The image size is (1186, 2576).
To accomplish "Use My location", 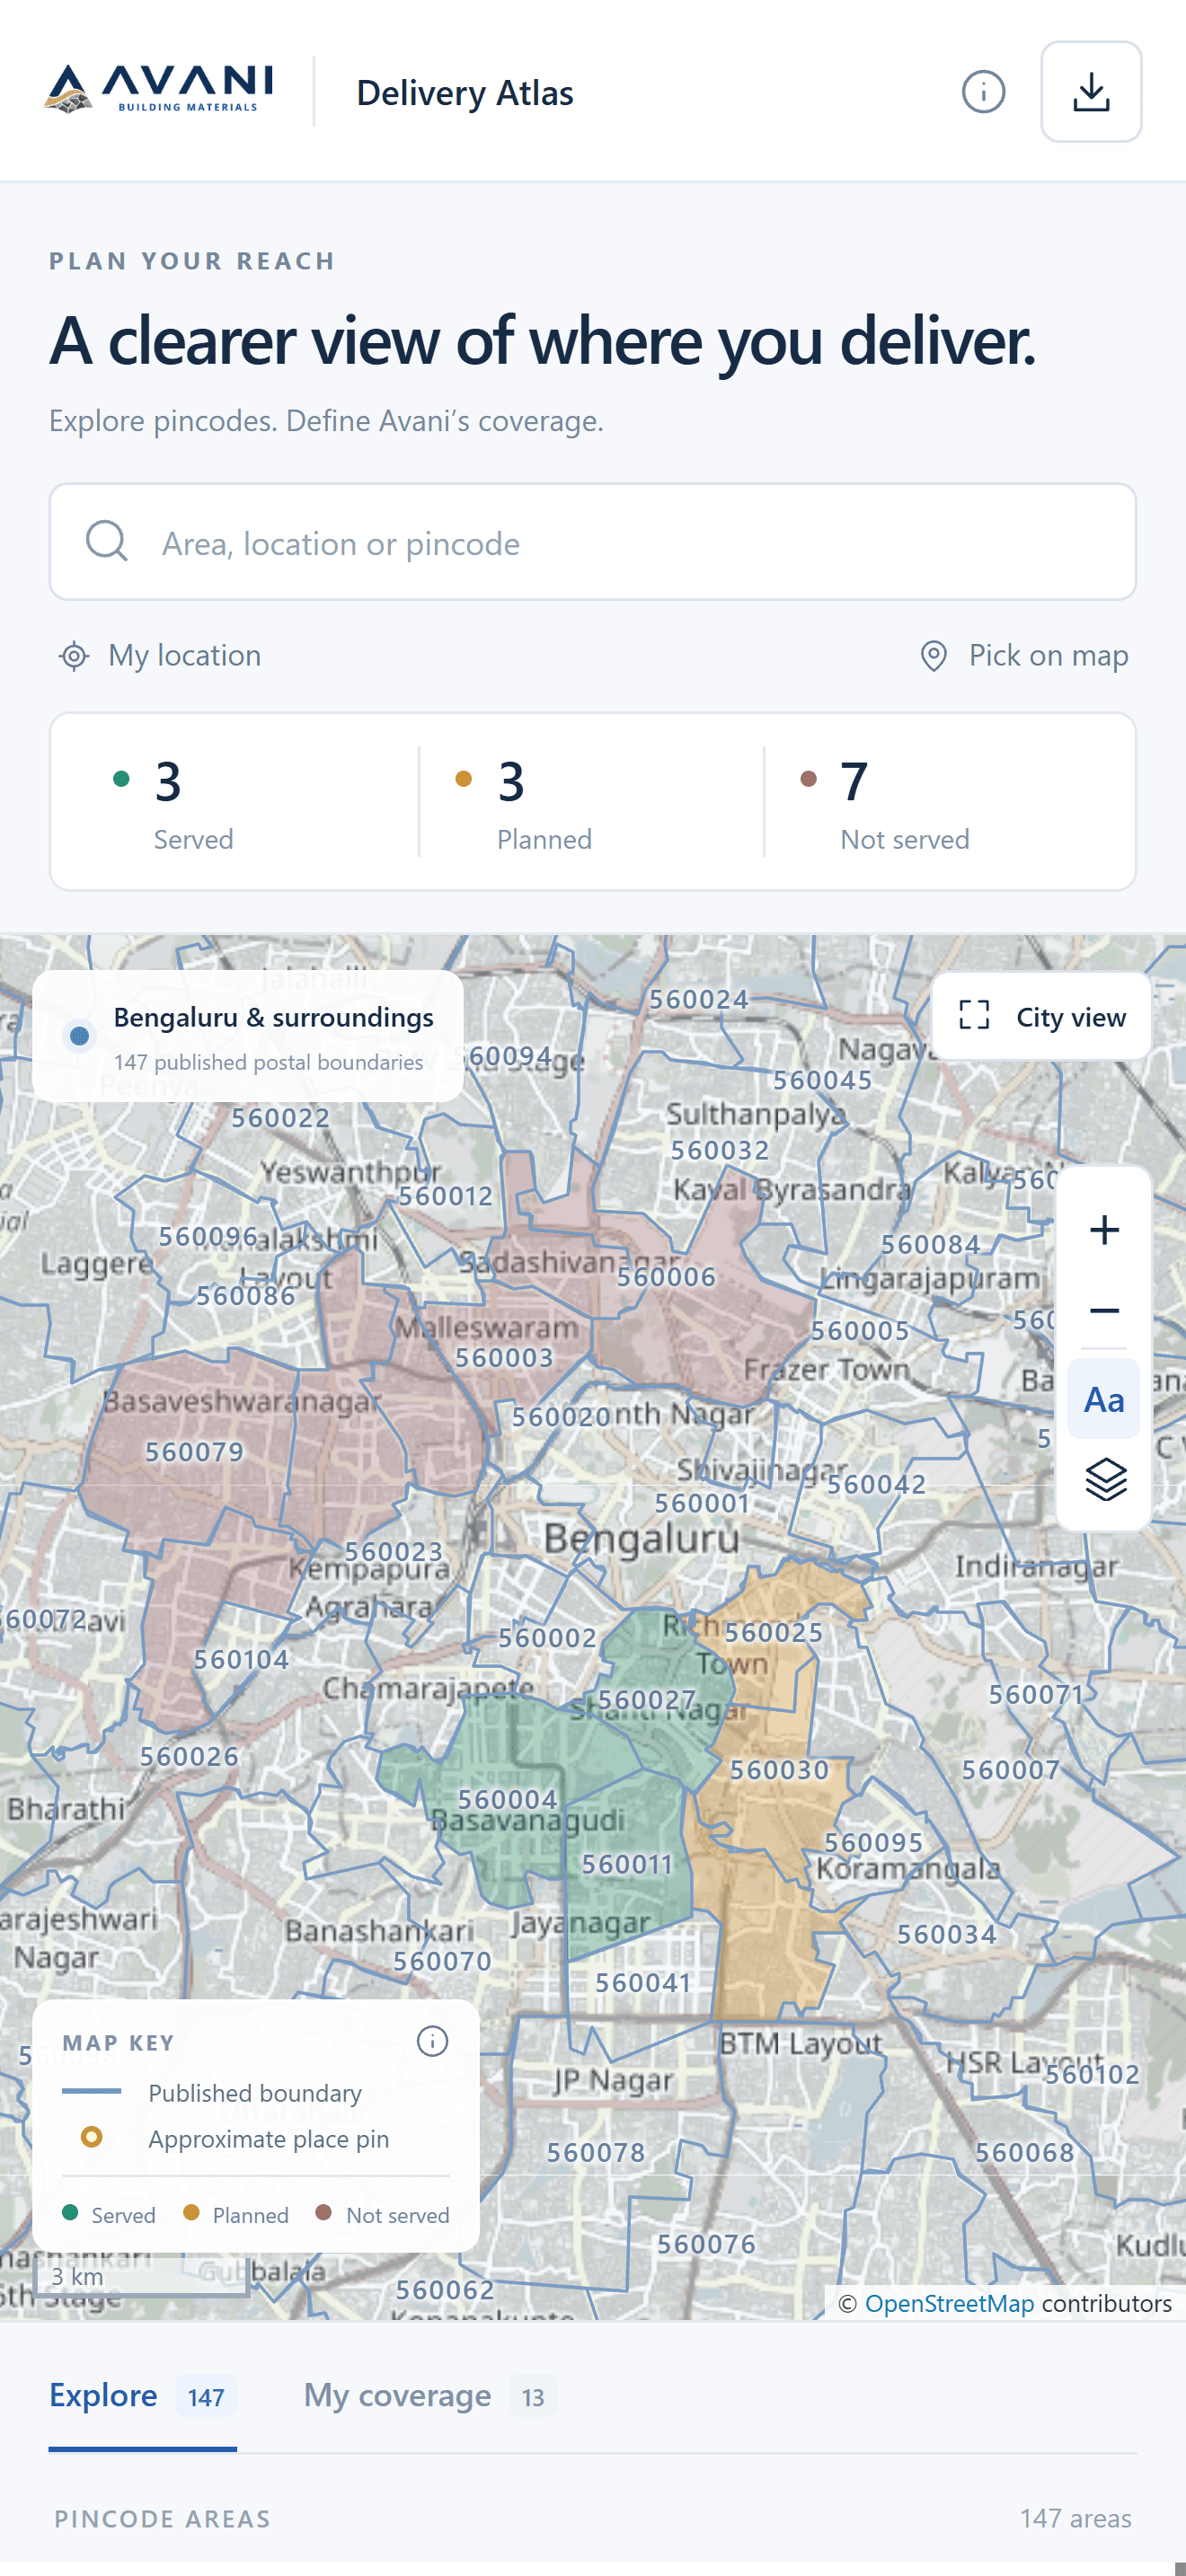I will [x=160, y=656].
